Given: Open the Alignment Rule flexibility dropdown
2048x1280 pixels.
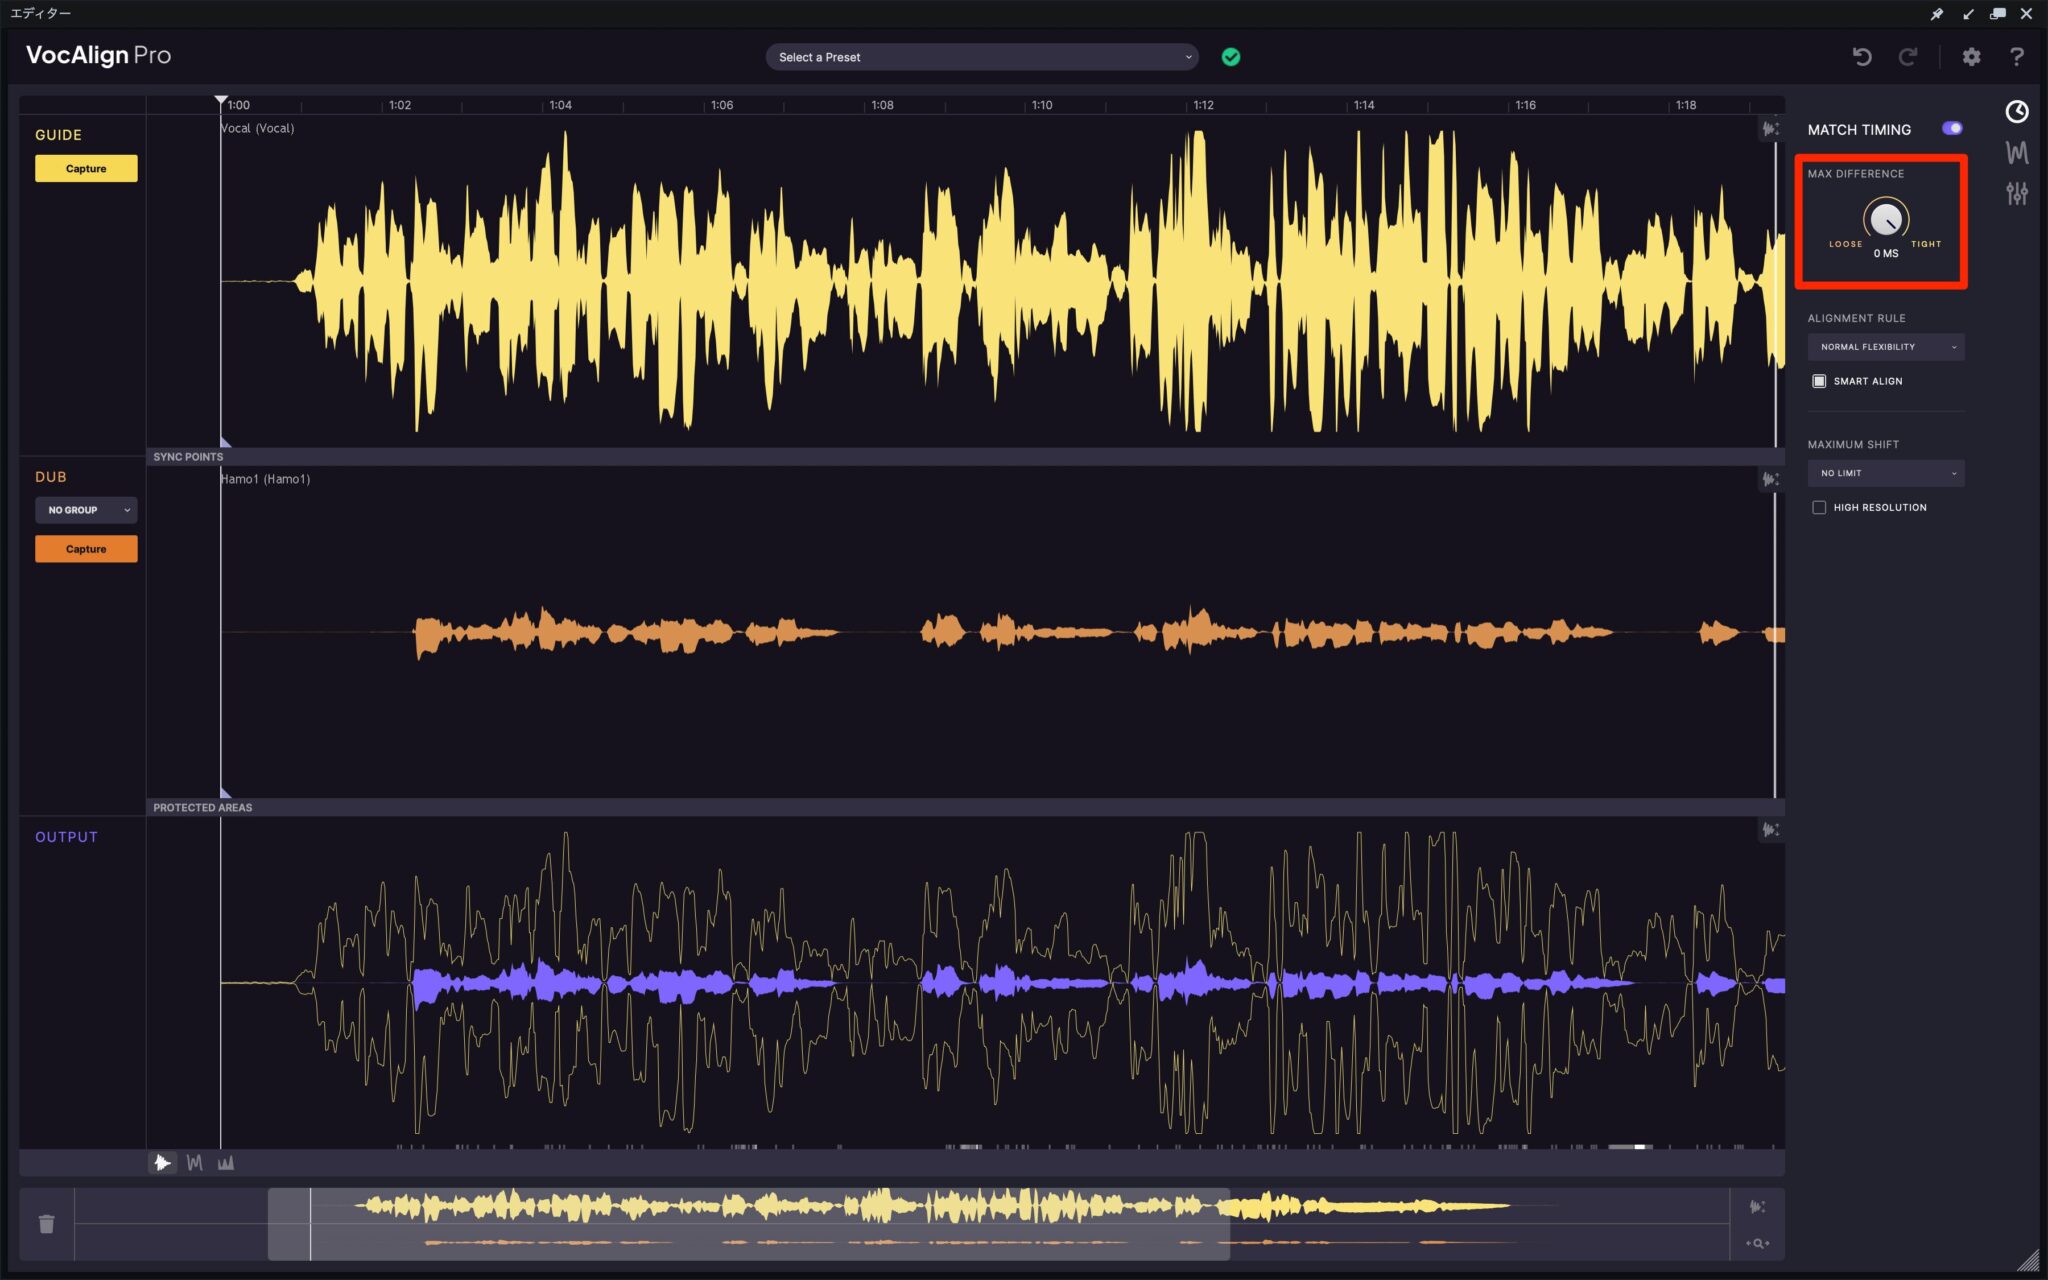Looking at the screenshot, I should coord(1886,347).
